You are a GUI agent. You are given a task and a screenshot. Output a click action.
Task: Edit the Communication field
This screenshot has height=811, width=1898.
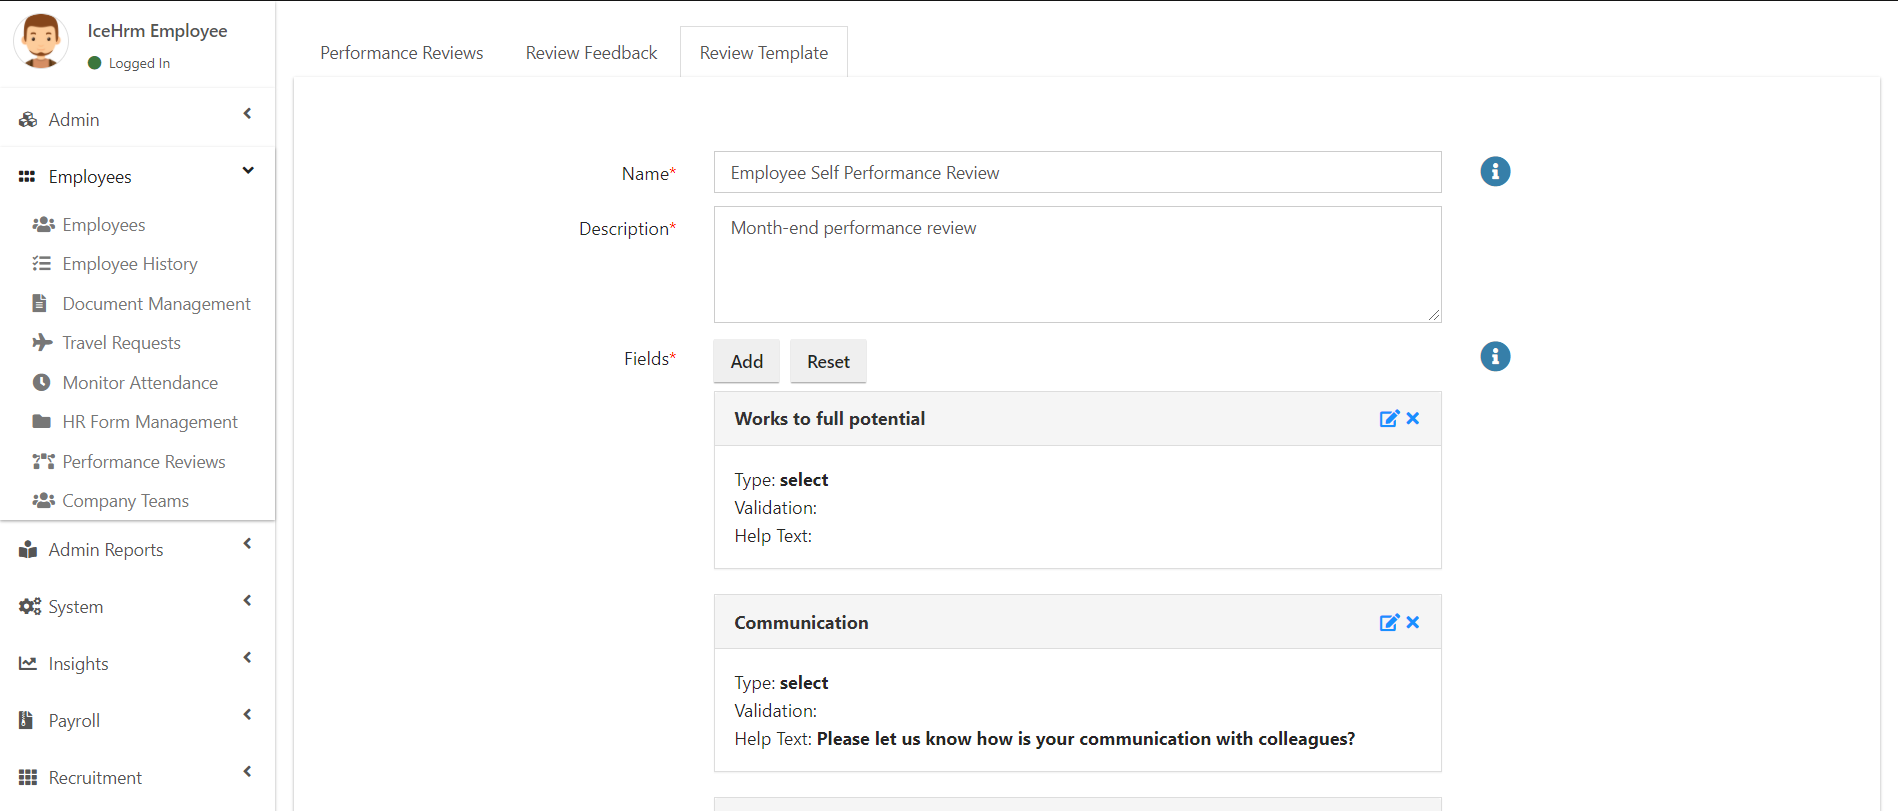click(x=1389, y=622)
